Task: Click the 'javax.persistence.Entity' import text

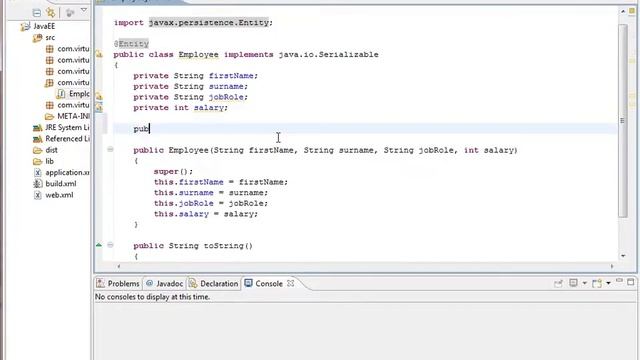Action: click(209, 22)
